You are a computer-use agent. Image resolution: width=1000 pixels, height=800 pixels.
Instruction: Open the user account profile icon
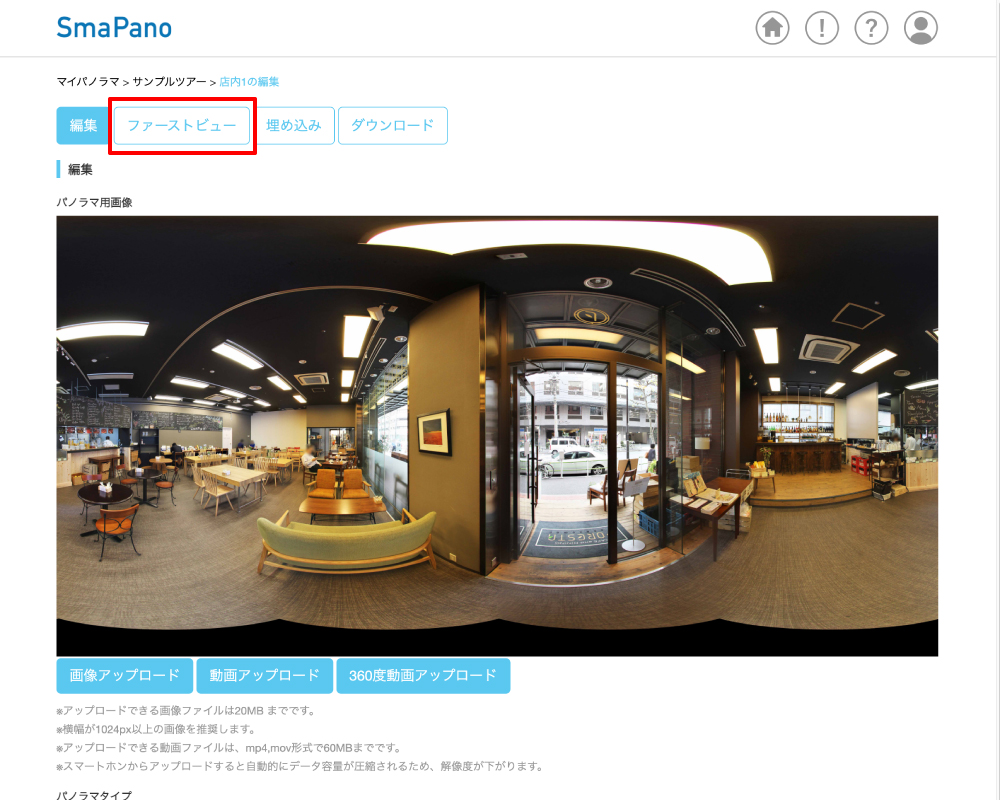coord(921,28)
